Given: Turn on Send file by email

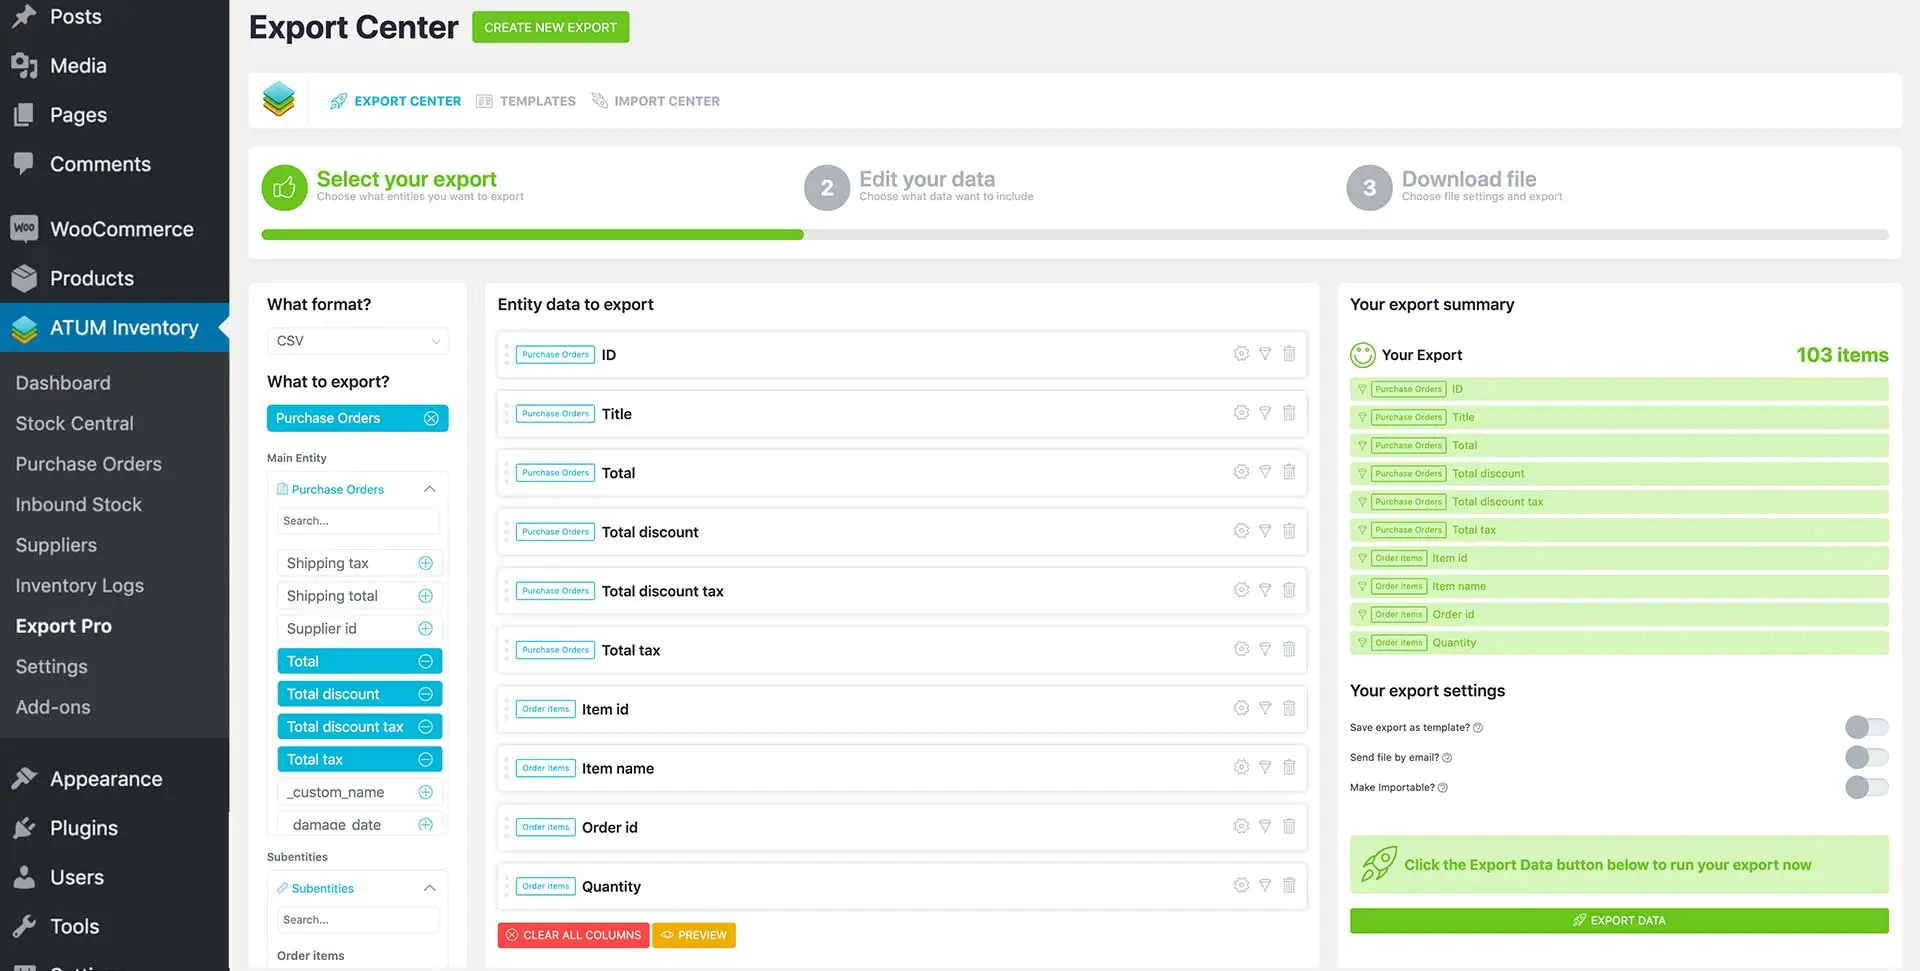Looking at the screenshot, I should coord(1866,757).
